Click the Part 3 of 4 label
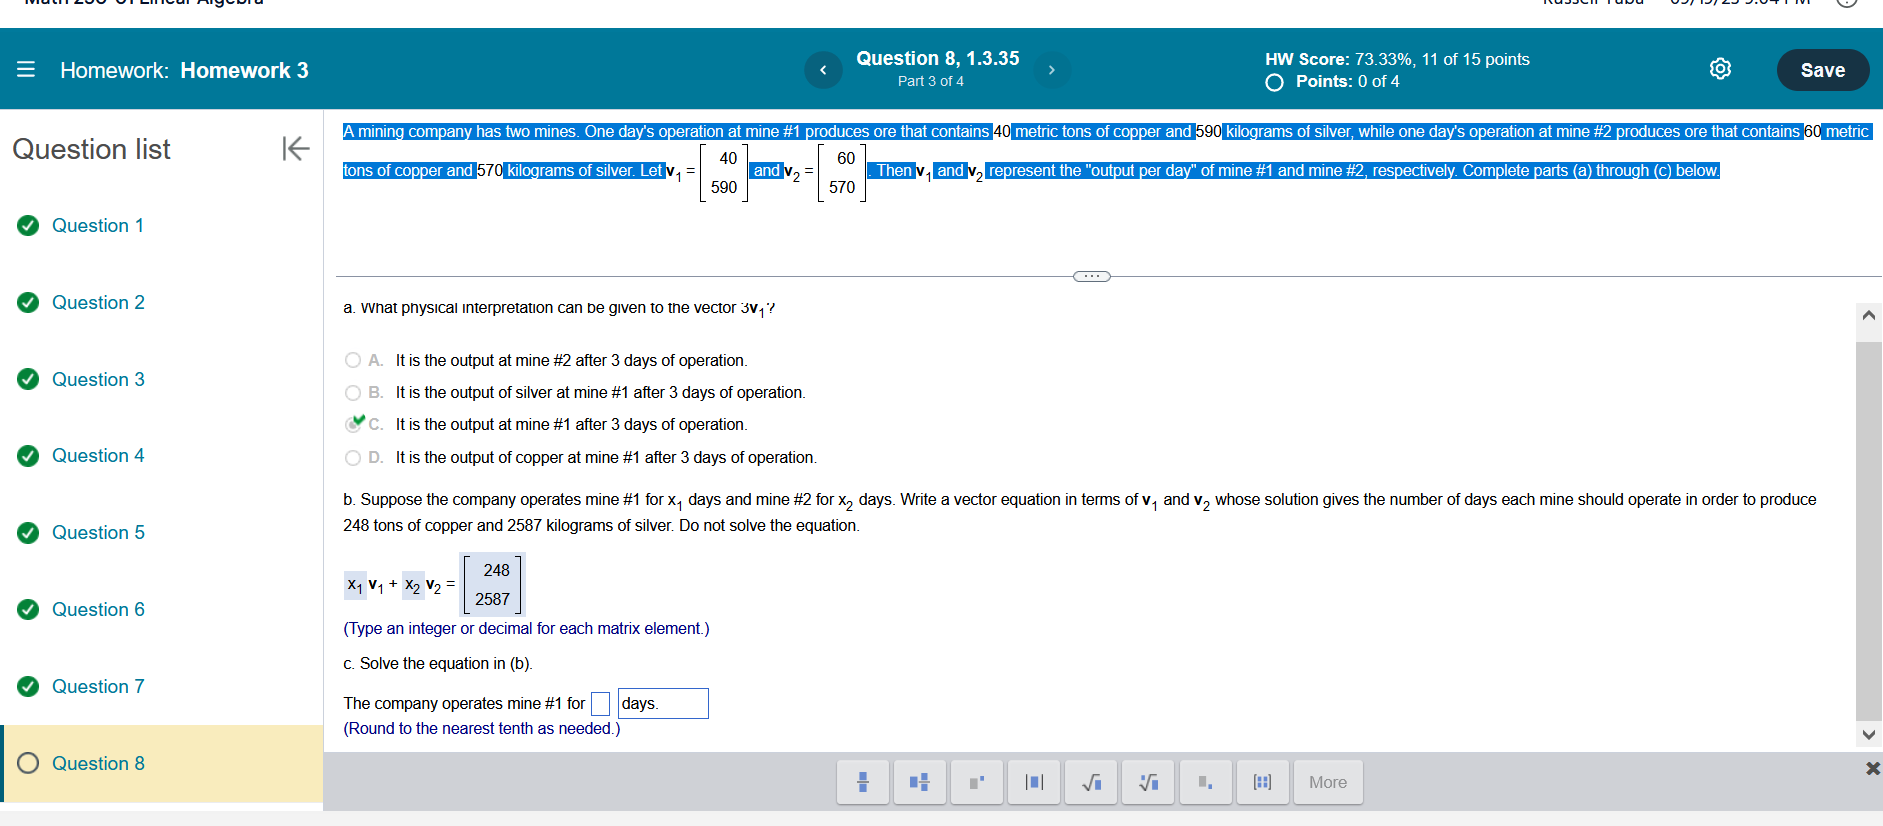Viewport: 1883px width, 826px height. tap(931, 81)
